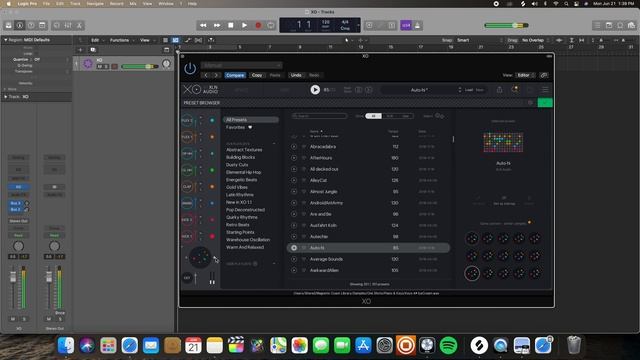Image resolution: width=640 pixels, height=360 pixels.
Task: Click the Copy button in plugin header
Action: click(257, 75)
